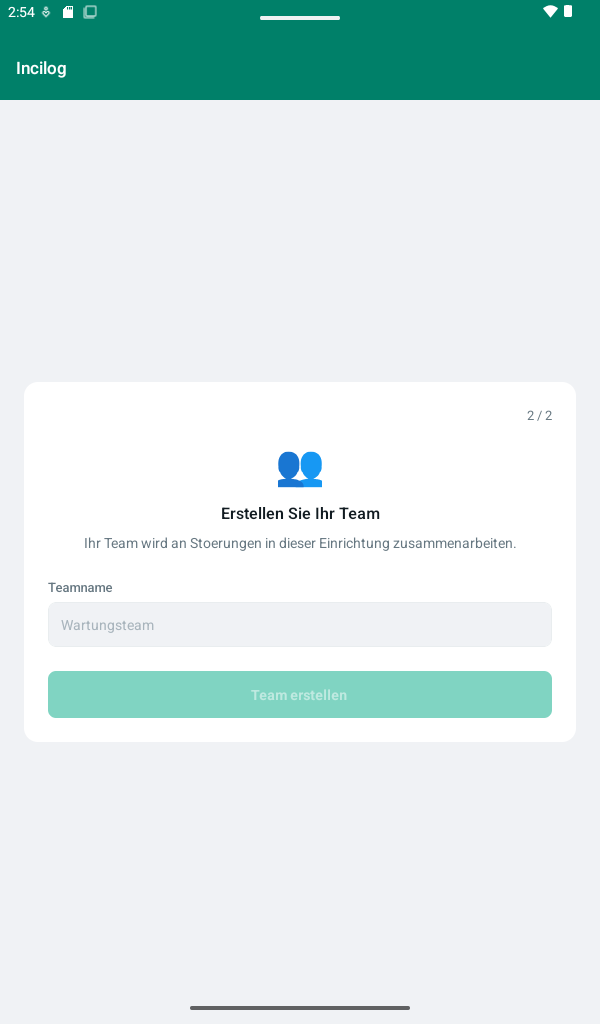Tap the small icon beside the clock

[x=46, y=12]
